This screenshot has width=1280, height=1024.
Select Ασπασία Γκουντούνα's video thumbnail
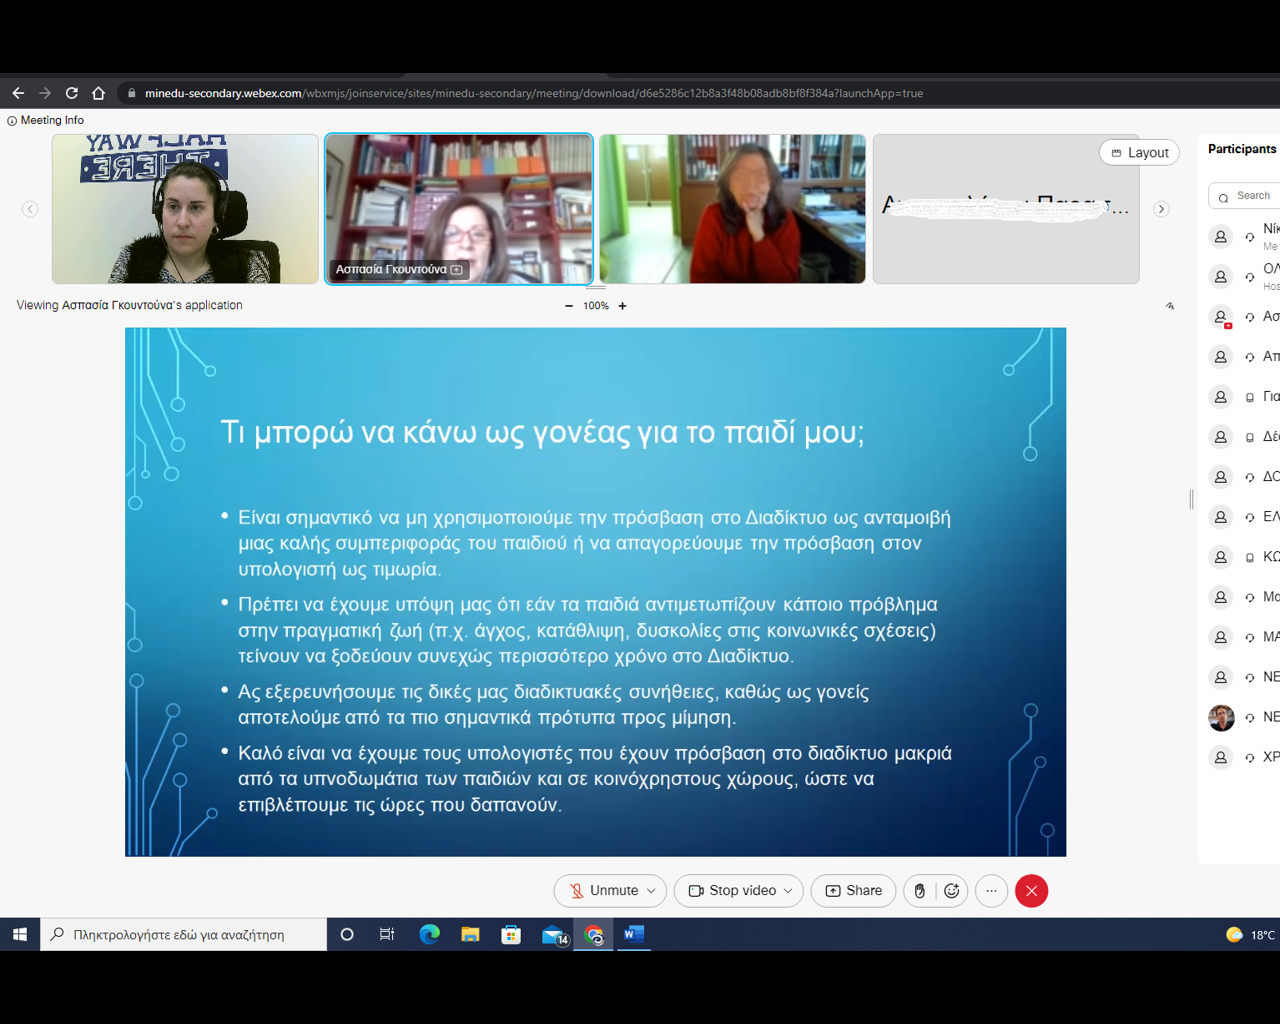459,209
